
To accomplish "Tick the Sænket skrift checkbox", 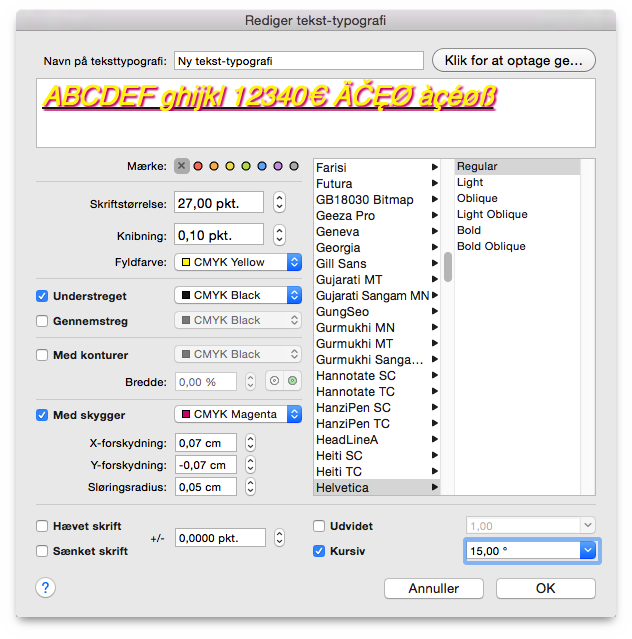I will click(x=42, y=551).
